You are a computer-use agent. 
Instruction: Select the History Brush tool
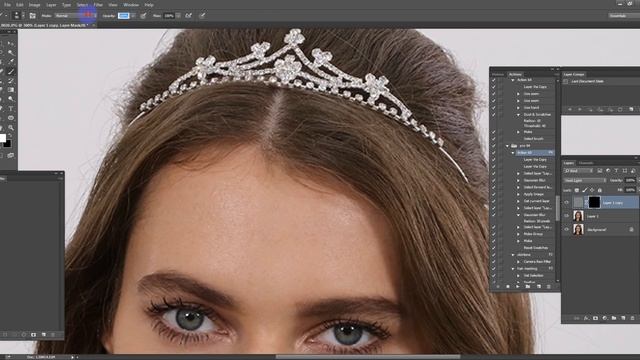click(x=11, y=80)
